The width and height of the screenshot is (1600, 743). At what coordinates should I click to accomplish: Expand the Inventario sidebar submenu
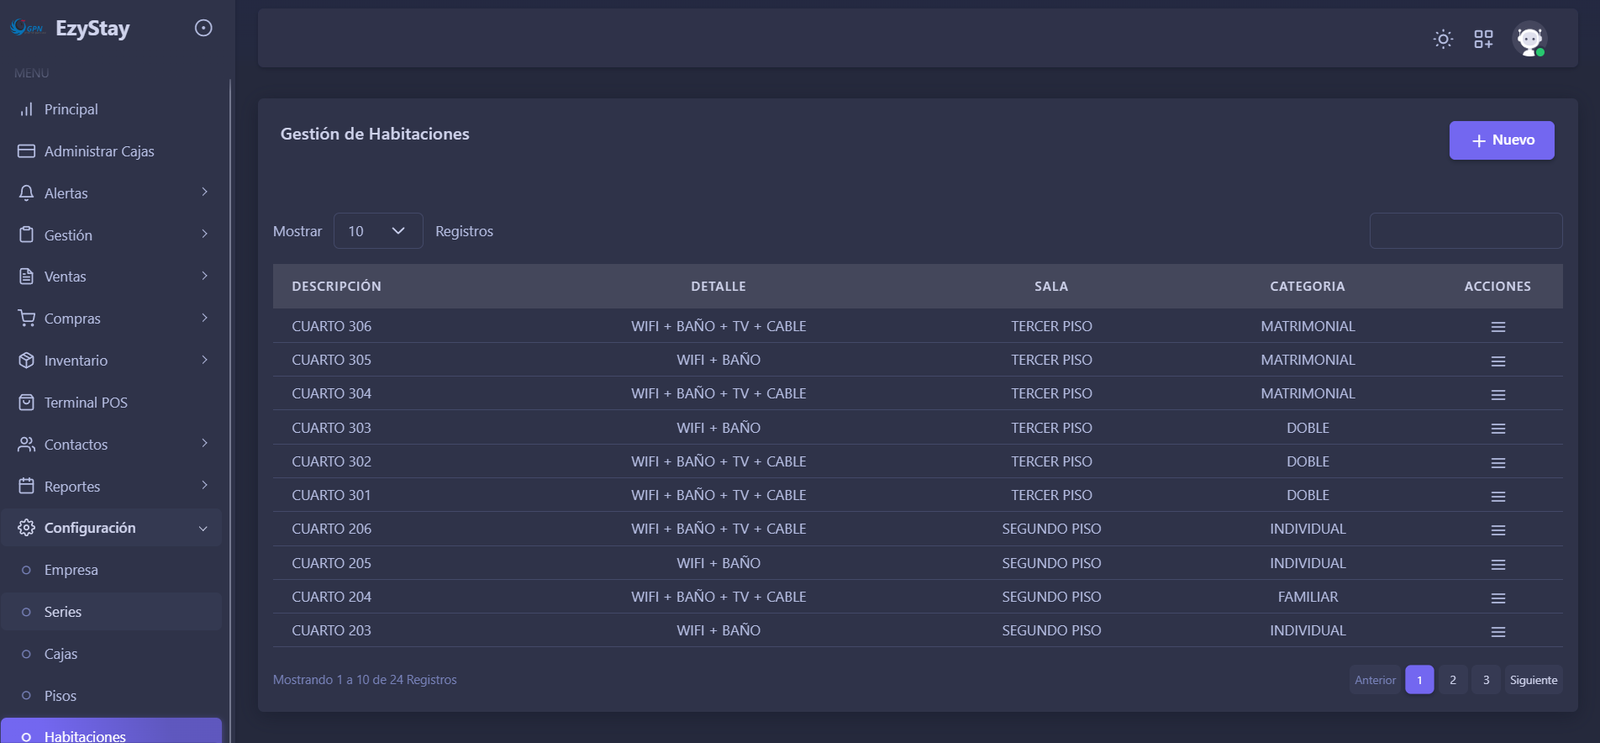[110, 360]
